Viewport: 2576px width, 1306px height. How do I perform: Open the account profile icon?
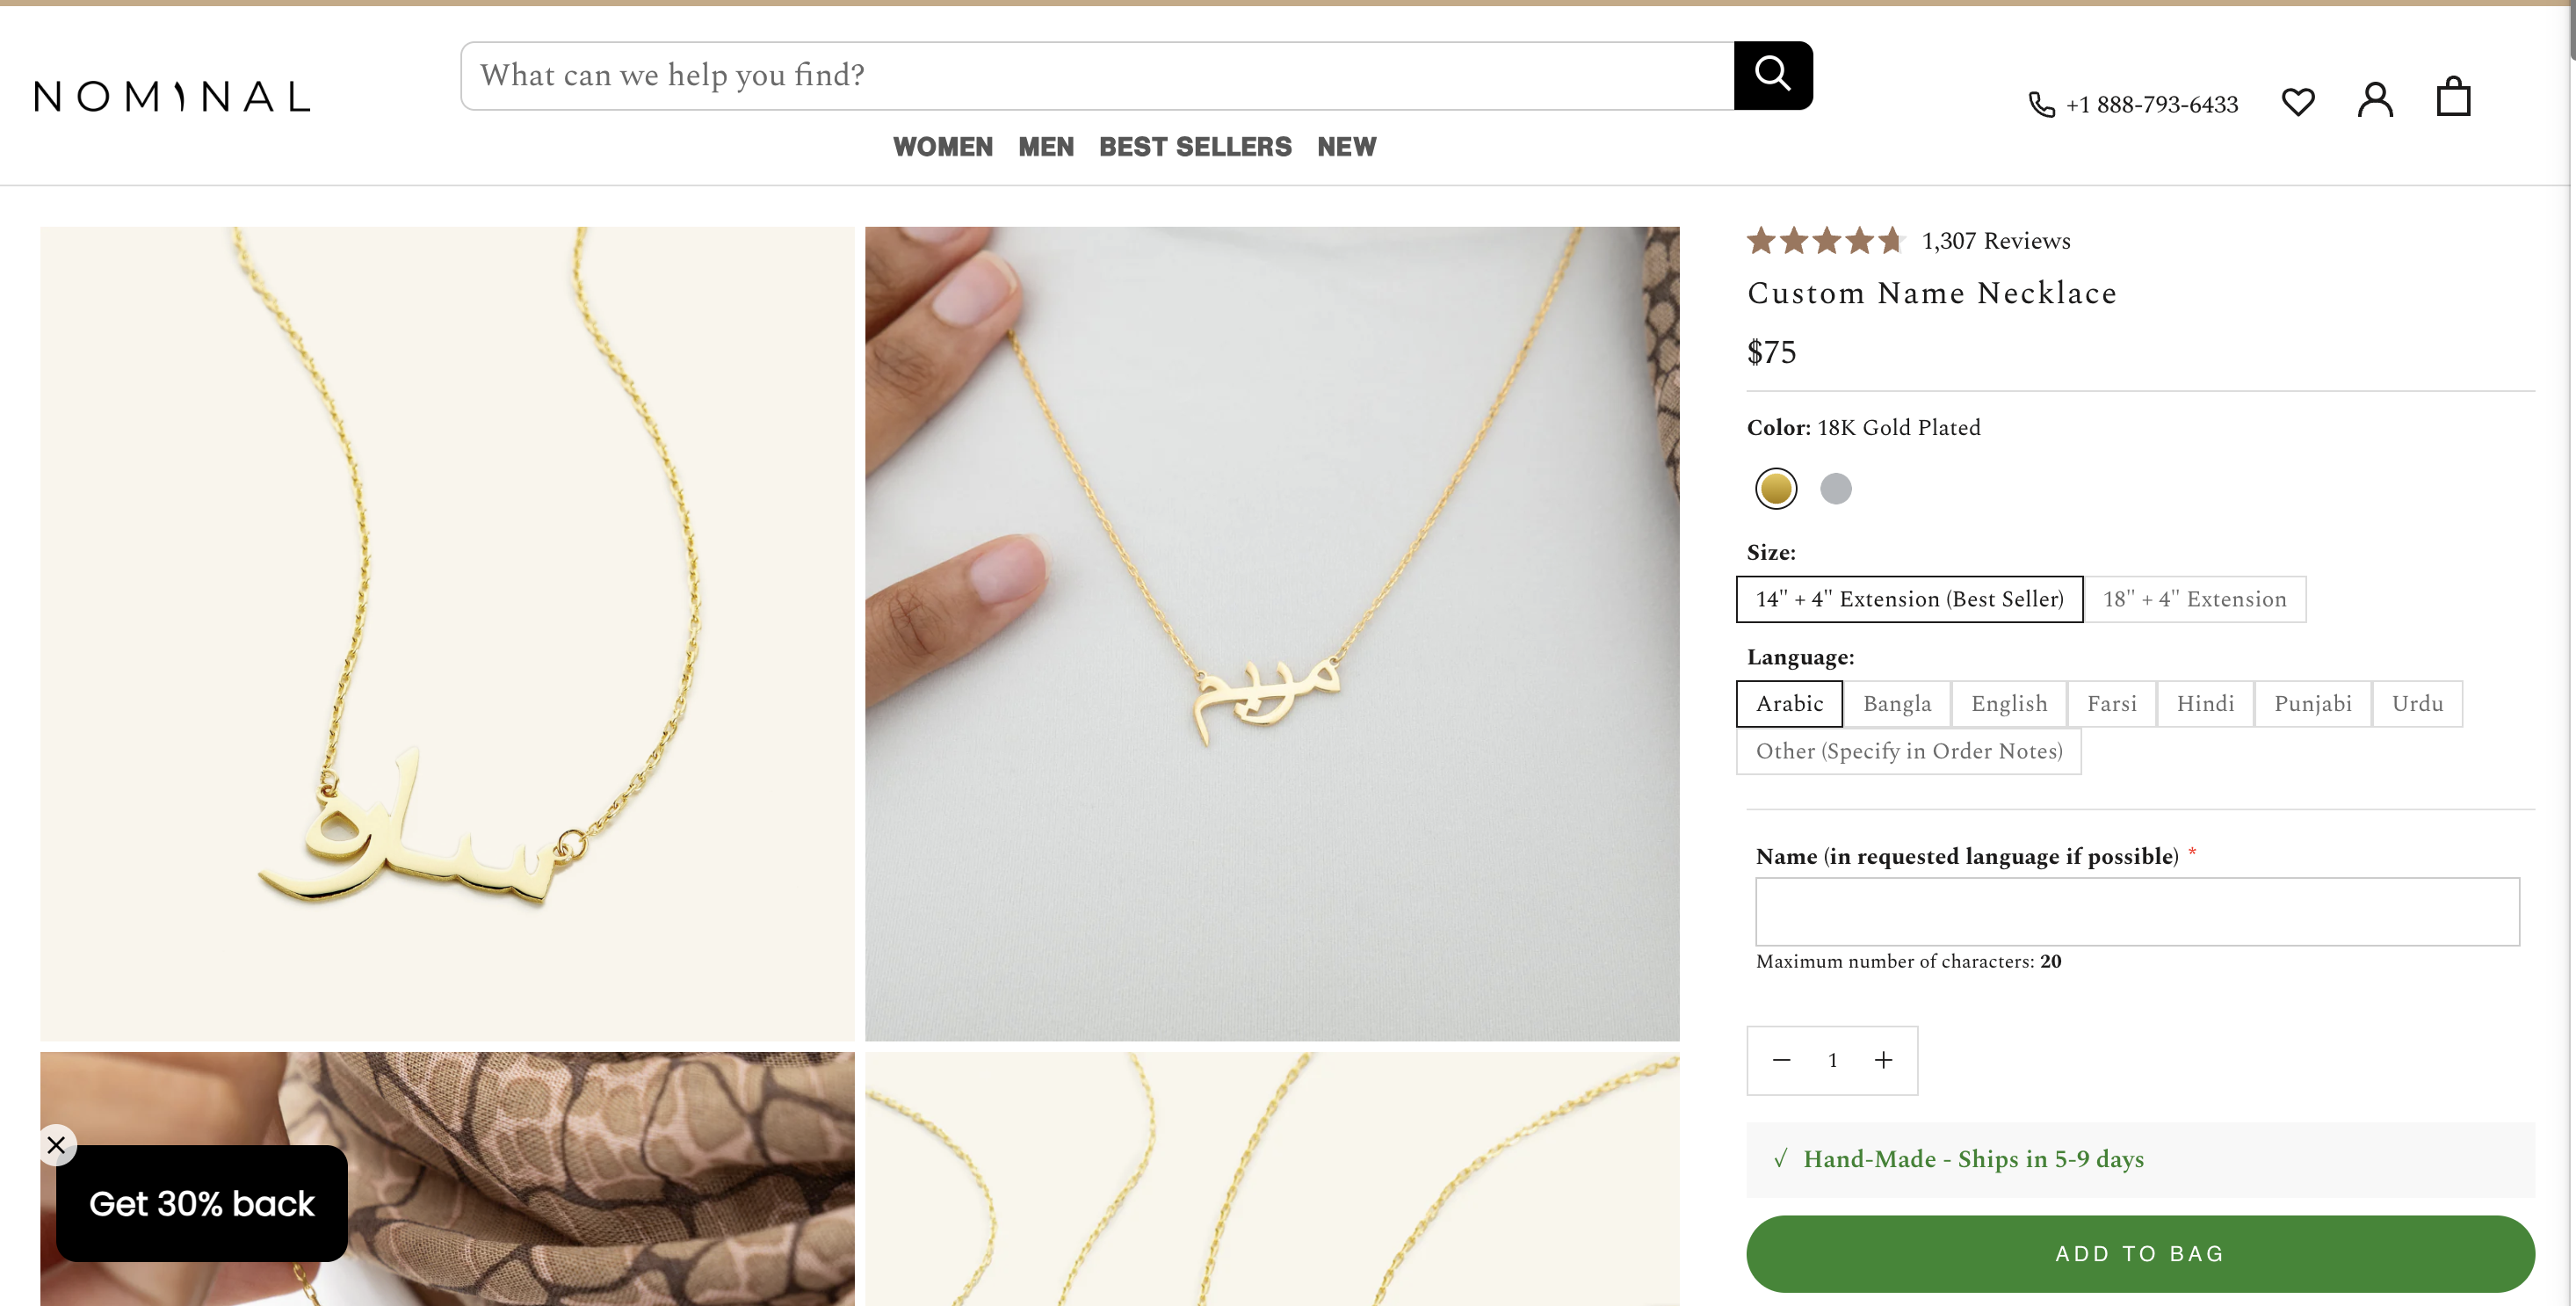pos(2375,100)
